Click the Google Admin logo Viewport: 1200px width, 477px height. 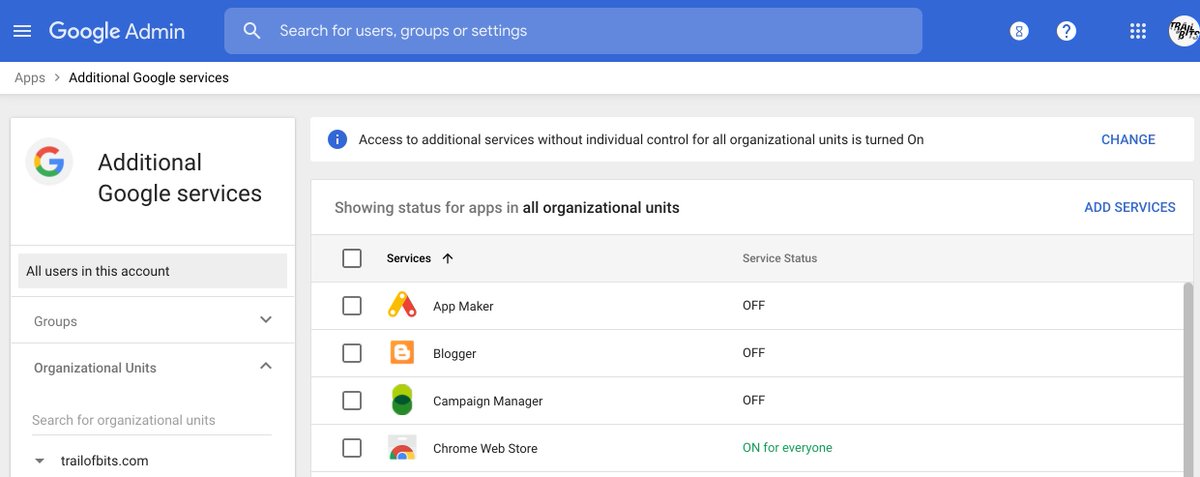click(117, 31)
